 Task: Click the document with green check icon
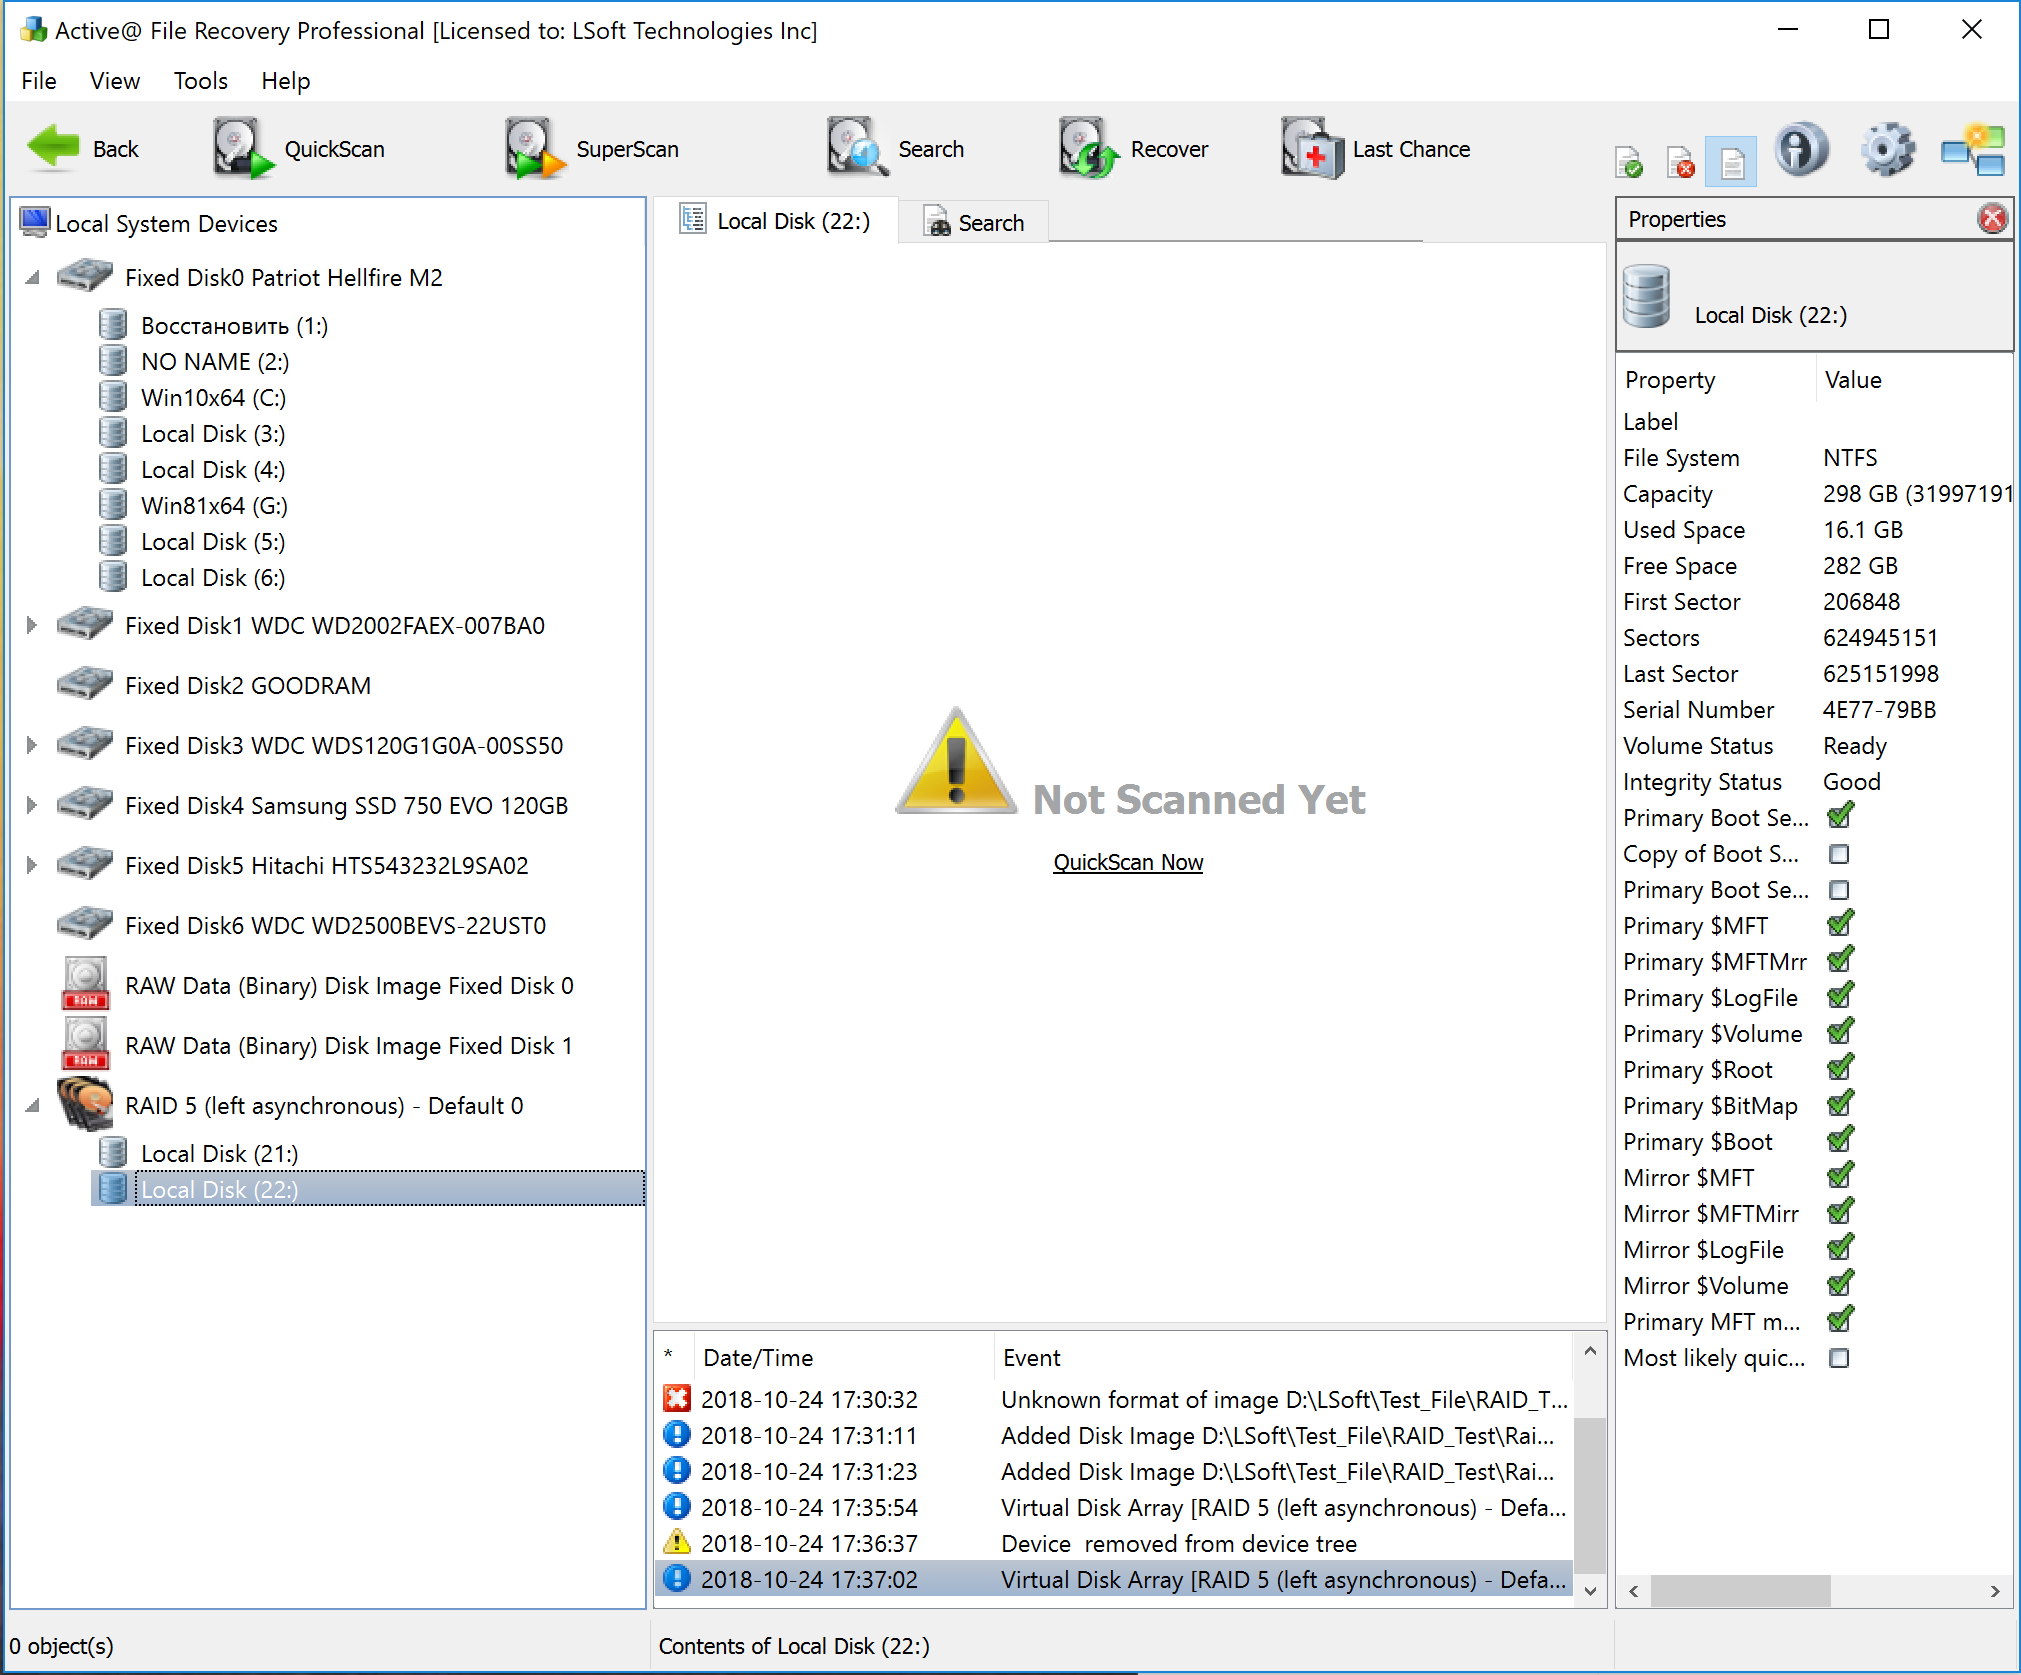1628,162
